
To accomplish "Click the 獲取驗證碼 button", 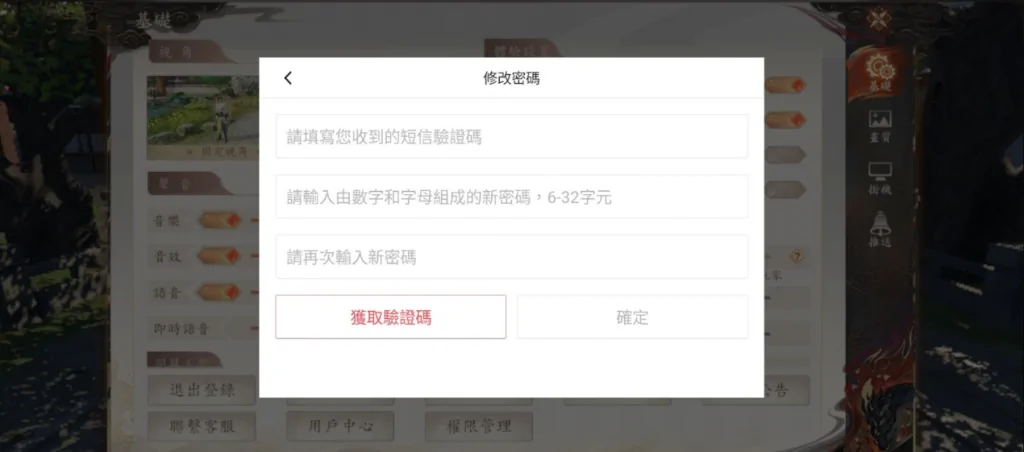I will pos(391,317).
